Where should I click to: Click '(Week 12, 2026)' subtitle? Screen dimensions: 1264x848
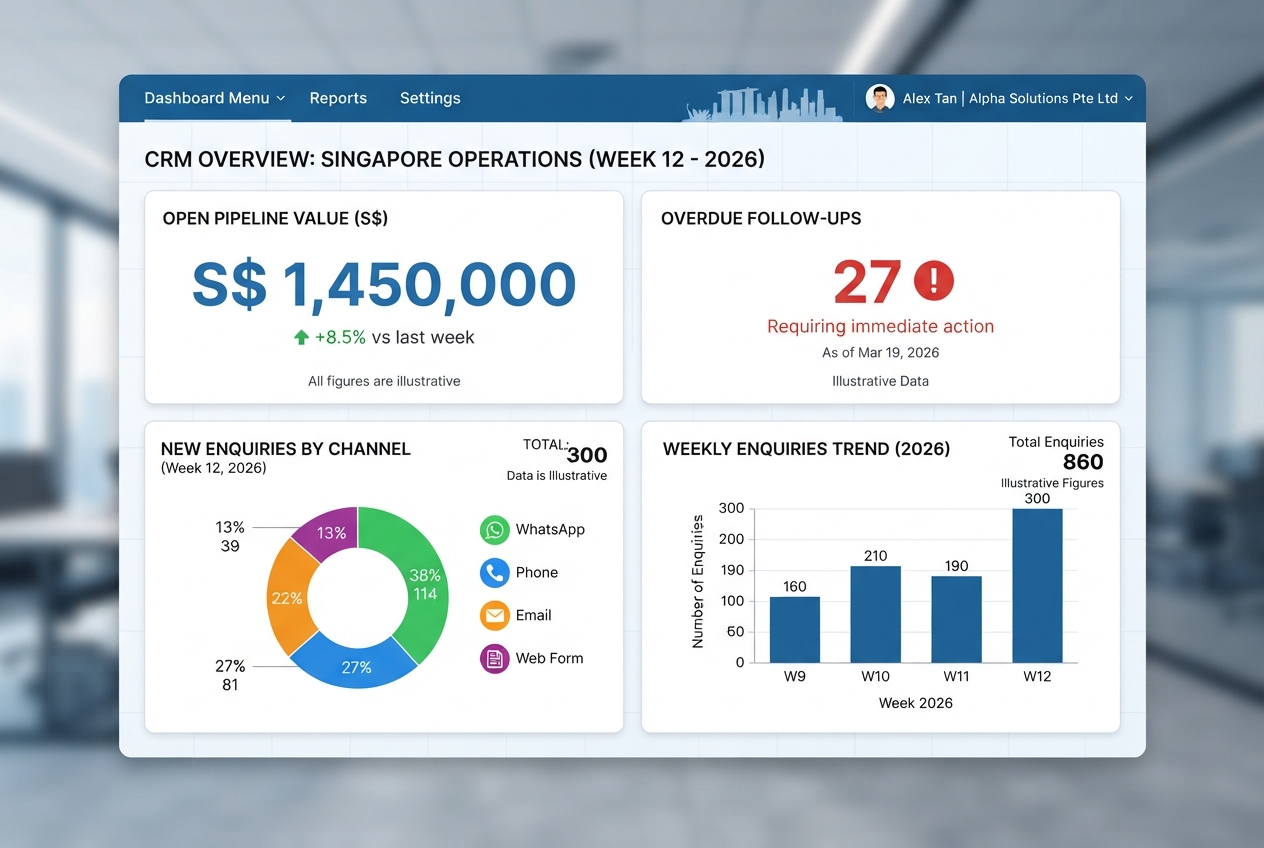tap(214, 468)
